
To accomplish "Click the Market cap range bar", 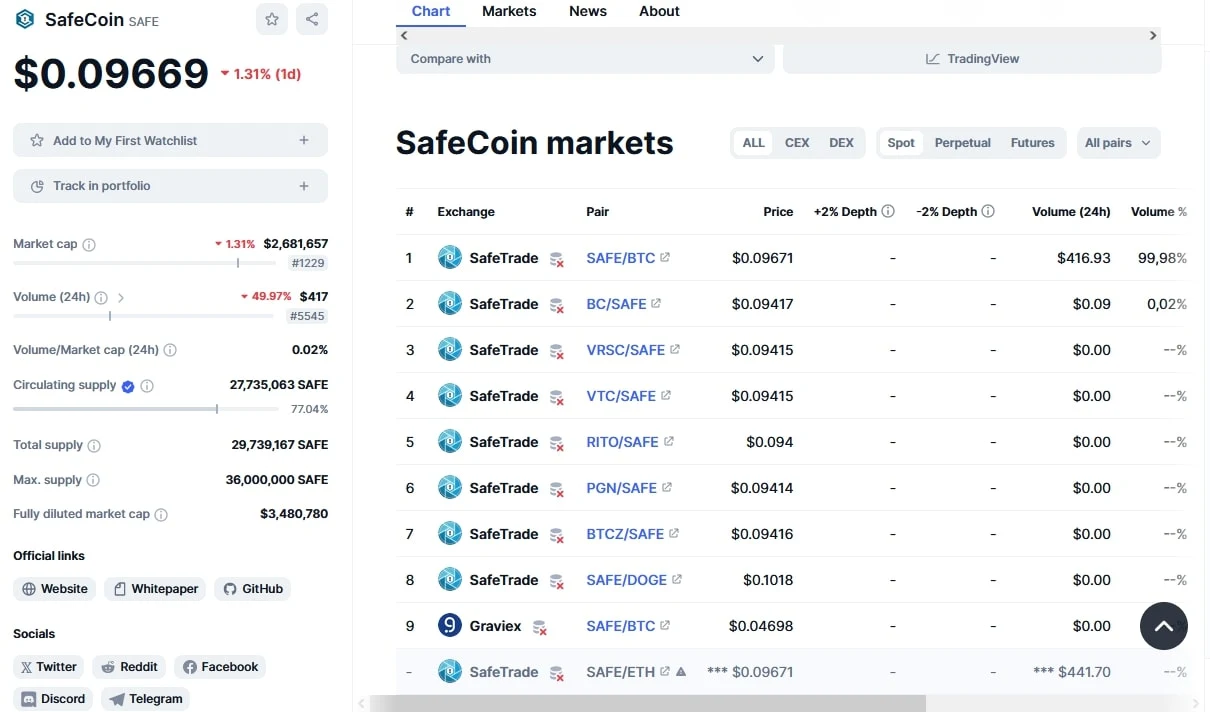I will (144, 263).
